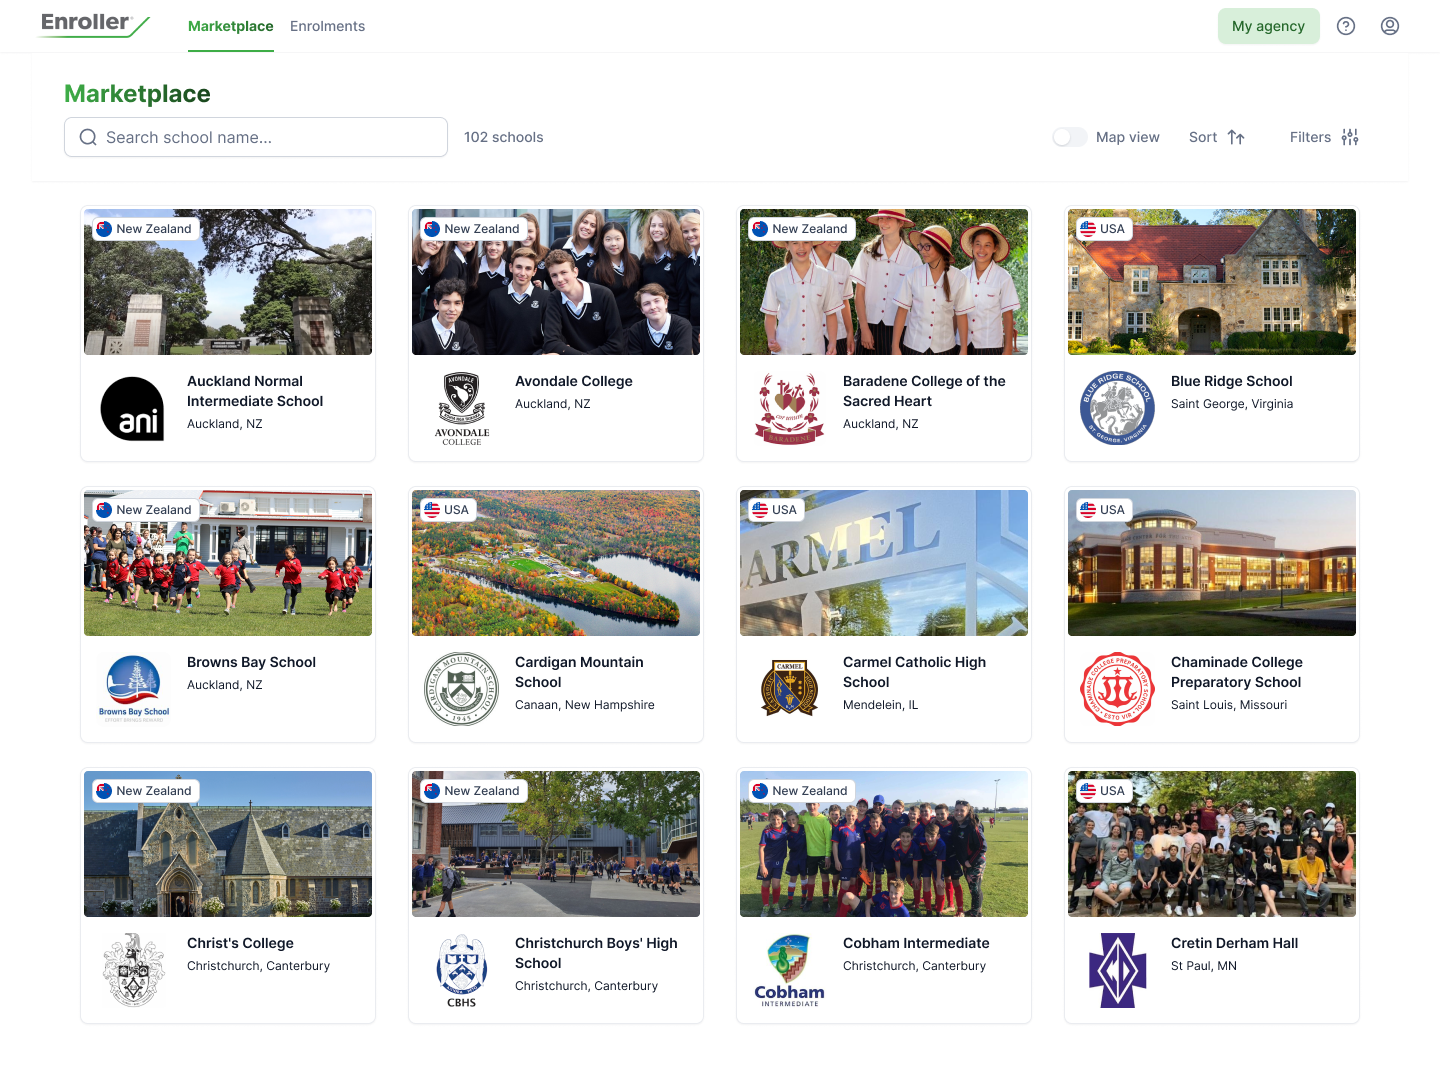The image size is (1440, 1074).
Task: Click the Christ's College stone building photo
Action: coord(228,844)
